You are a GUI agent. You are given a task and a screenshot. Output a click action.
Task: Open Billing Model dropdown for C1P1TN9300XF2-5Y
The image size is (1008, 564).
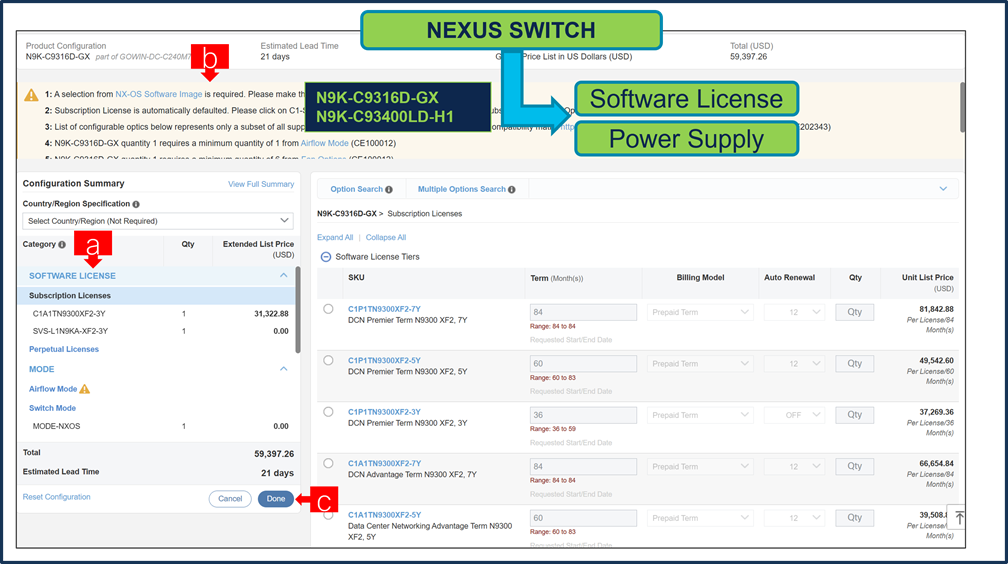tap(700, 363)
